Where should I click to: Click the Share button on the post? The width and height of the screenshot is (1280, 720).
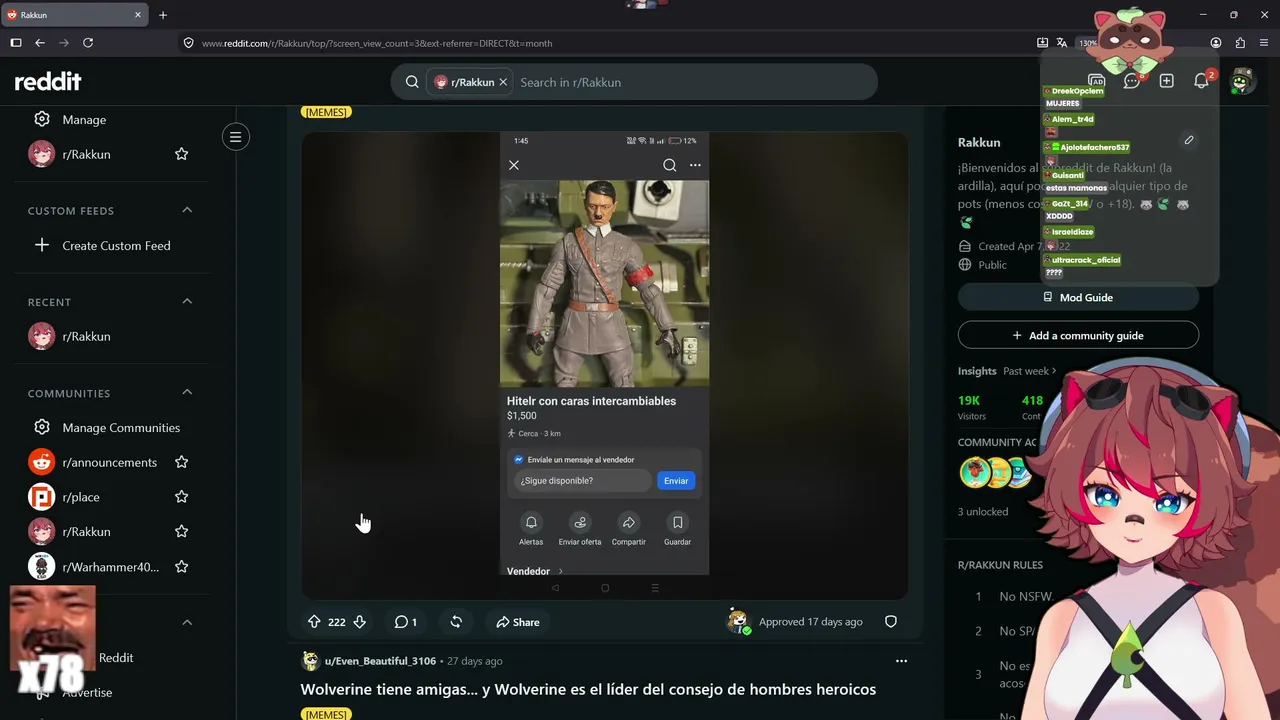tap(518, 622)
